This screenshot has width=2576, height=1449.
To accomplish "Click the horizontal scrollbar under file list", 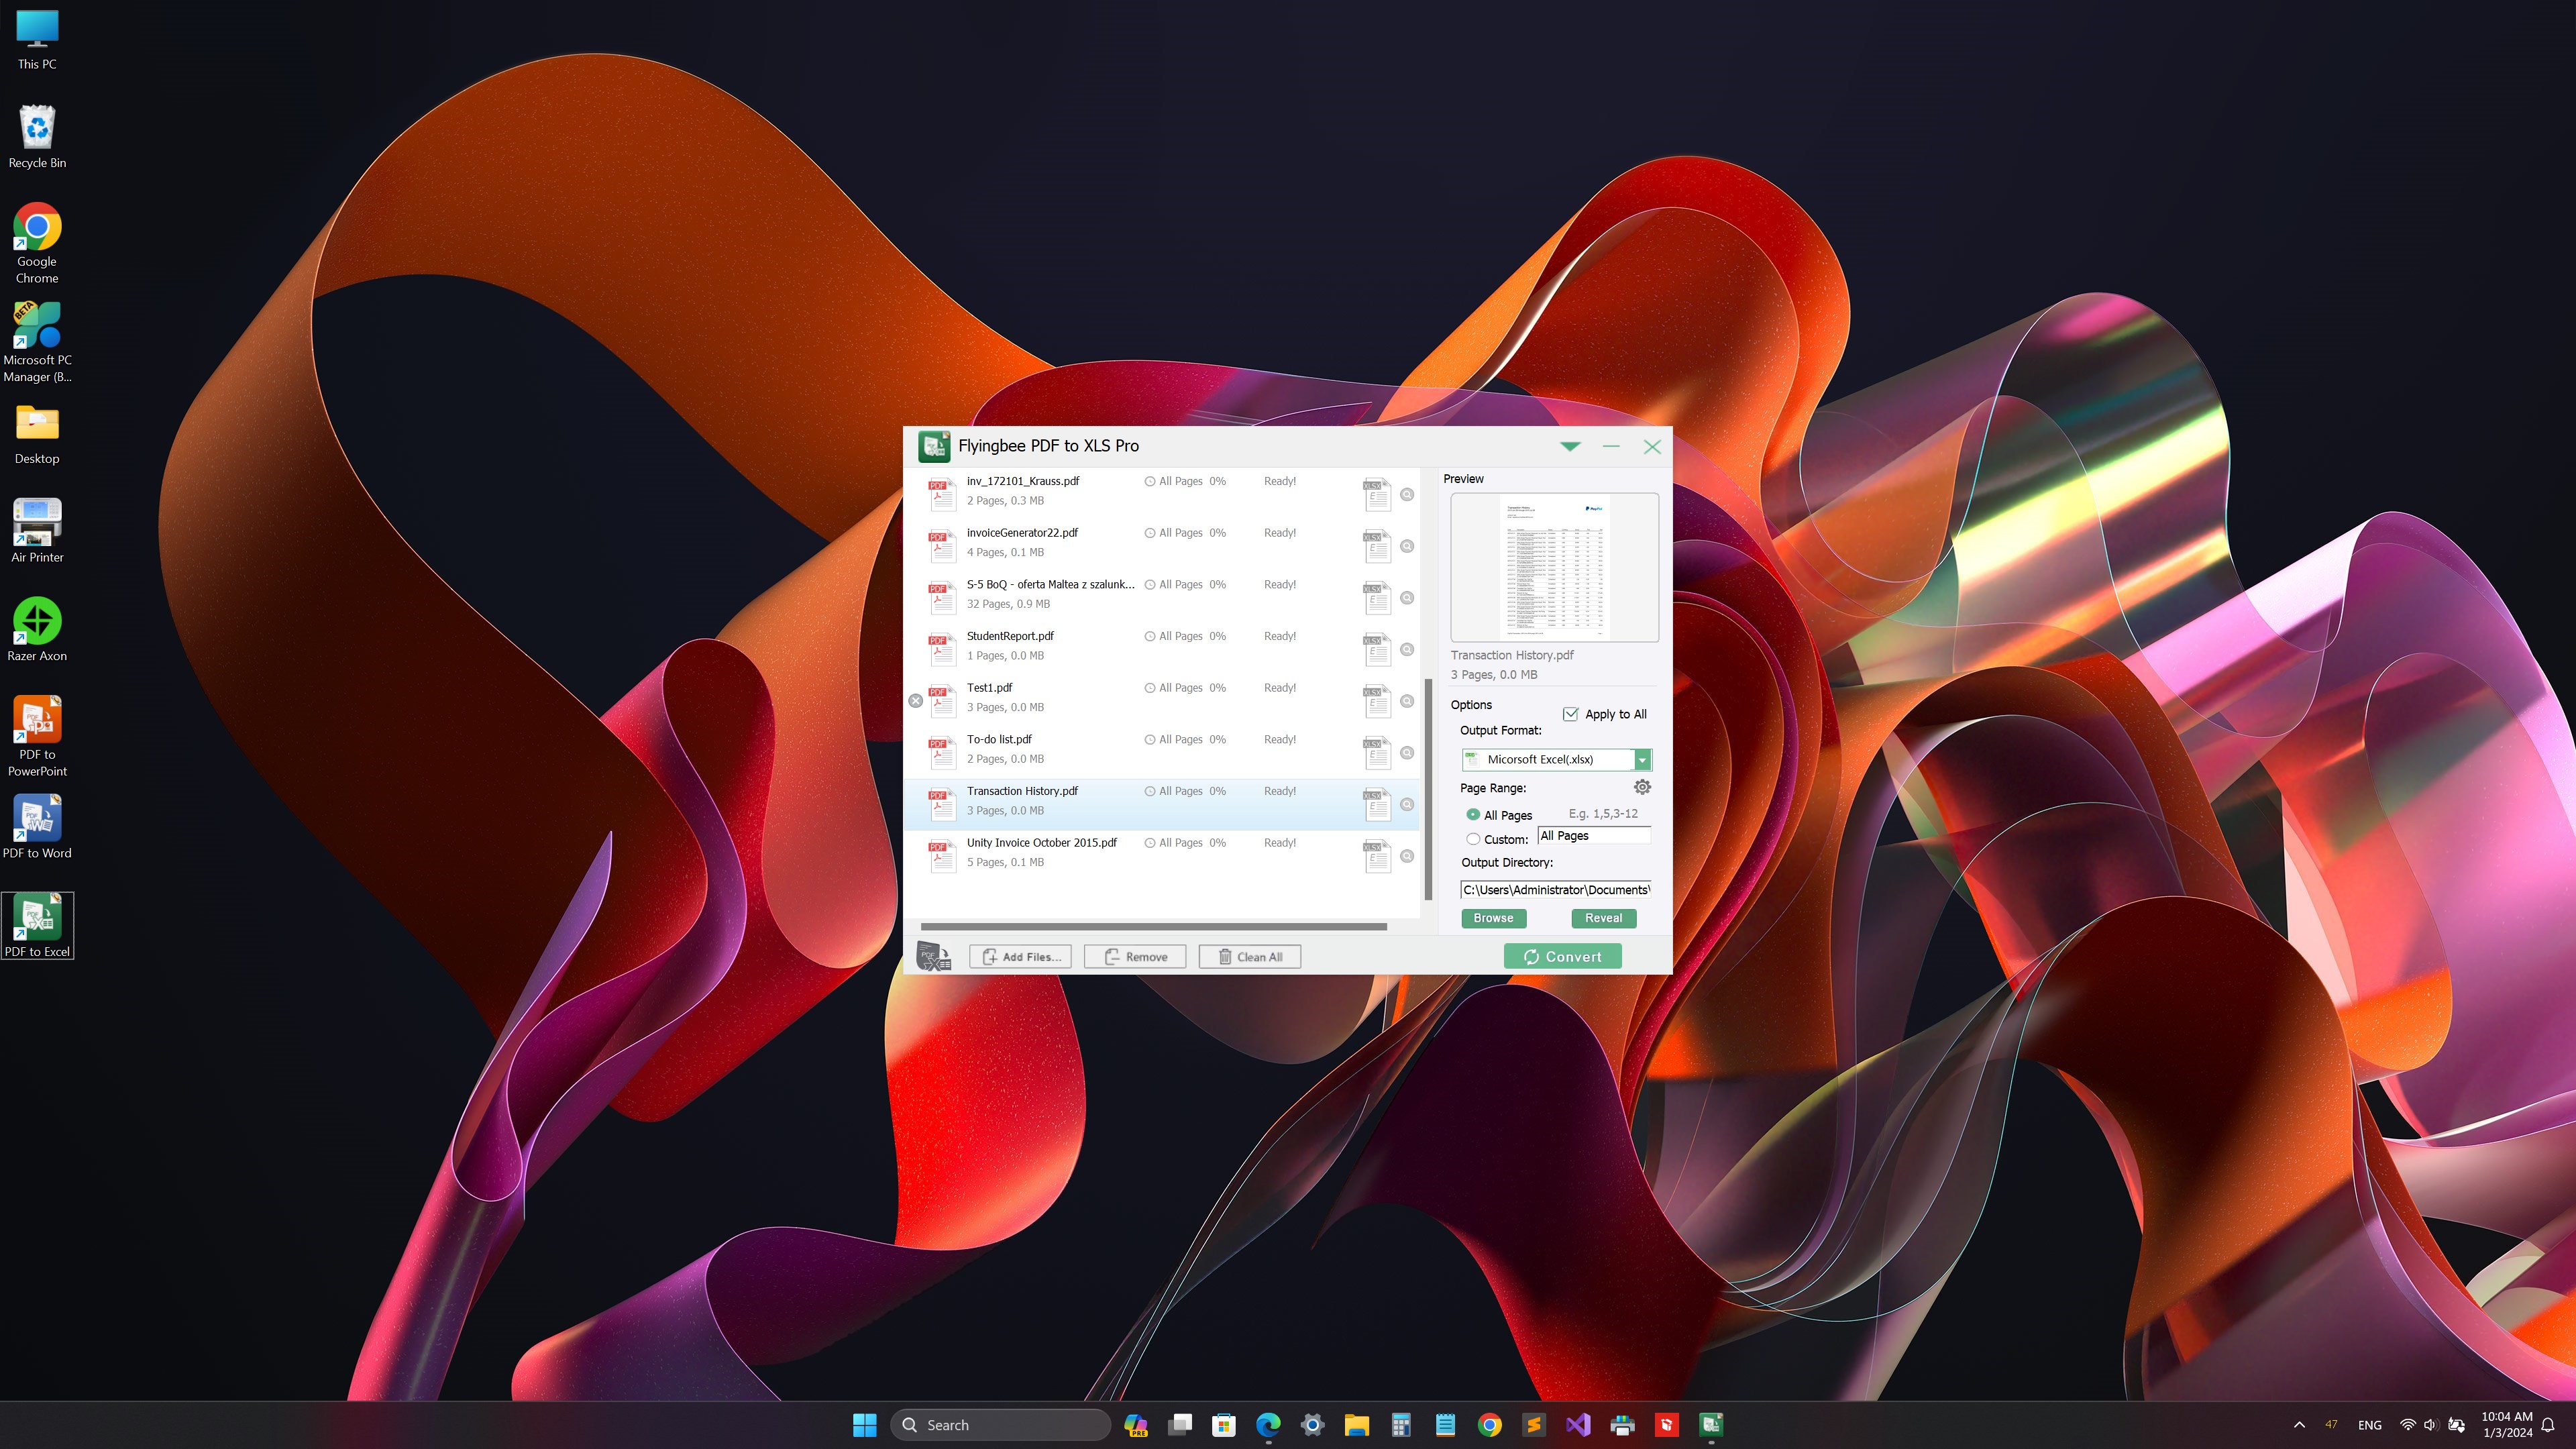I will (1153, 927).
